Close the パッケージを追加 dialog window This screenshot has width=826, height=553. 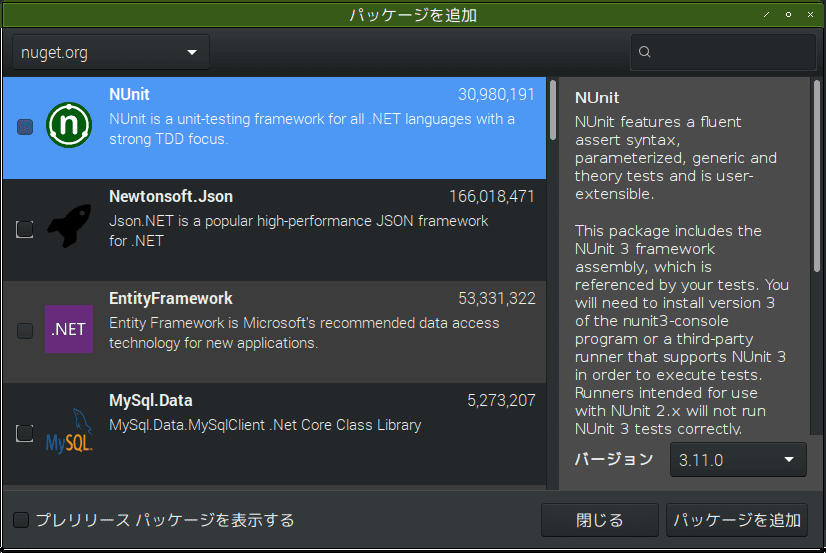810,14
